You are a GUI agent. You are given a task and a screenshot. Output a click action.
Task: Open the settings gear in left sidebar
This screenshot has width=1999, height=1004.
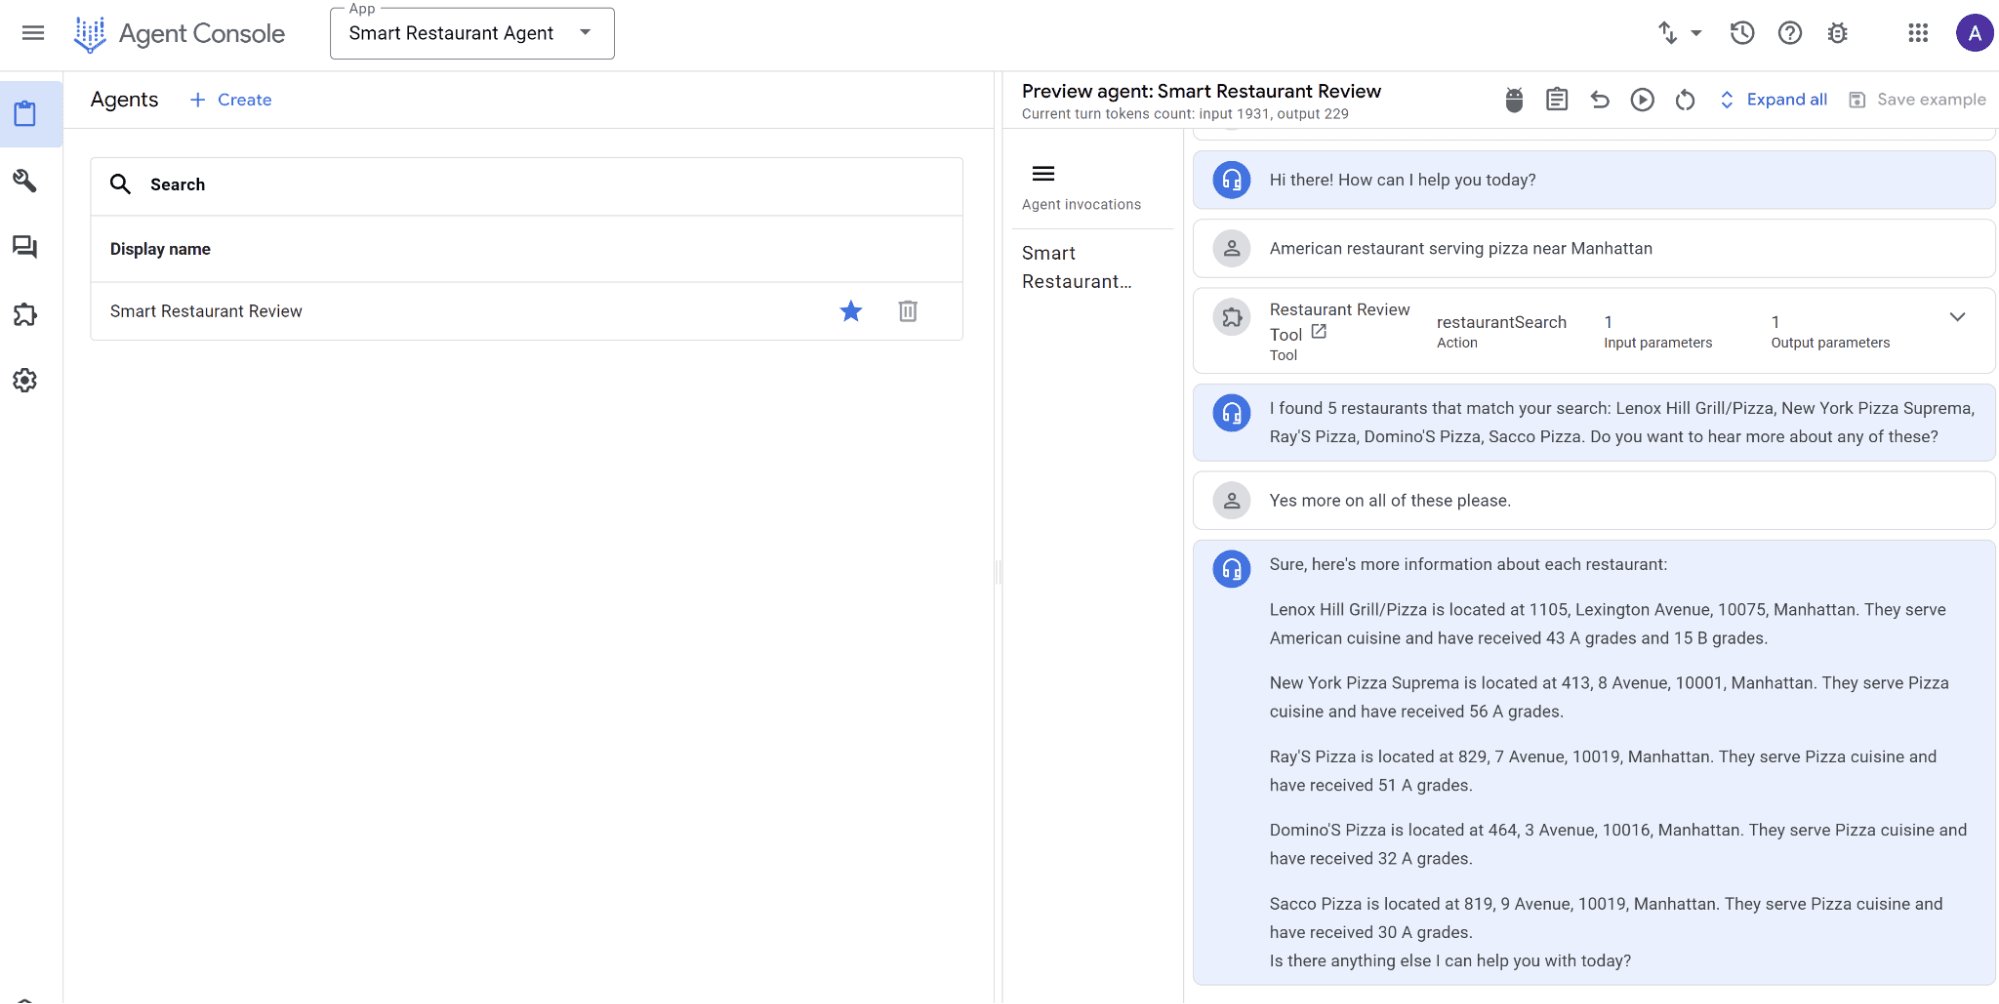25,381
